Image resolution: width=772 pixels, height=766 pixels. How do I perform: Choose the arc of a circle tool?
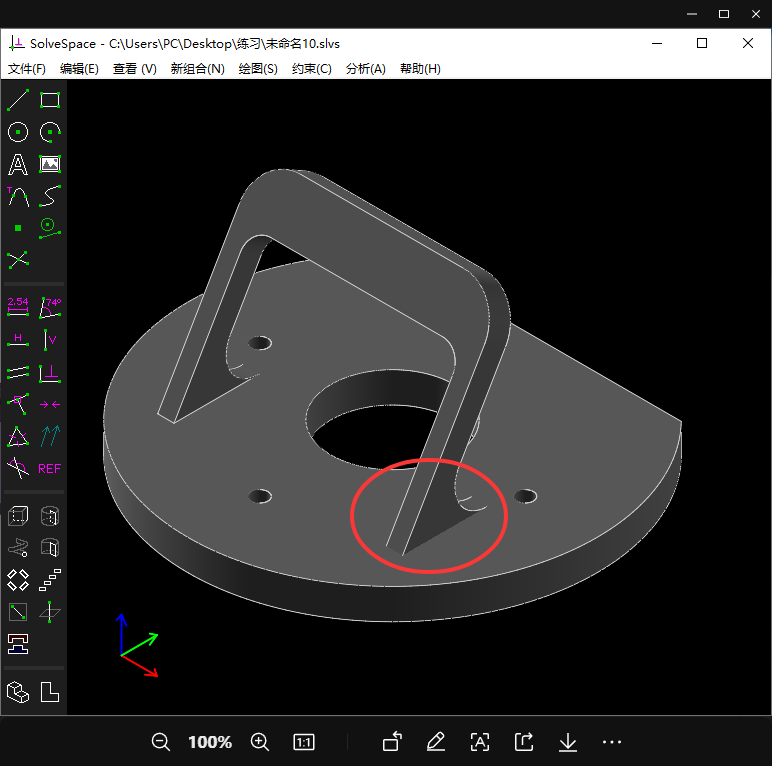coord(50,132)
